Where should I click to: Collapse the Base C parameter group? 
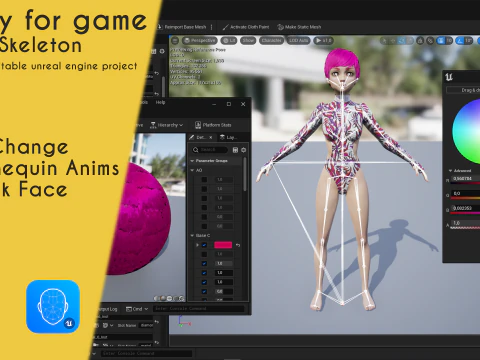pos(192,235)
